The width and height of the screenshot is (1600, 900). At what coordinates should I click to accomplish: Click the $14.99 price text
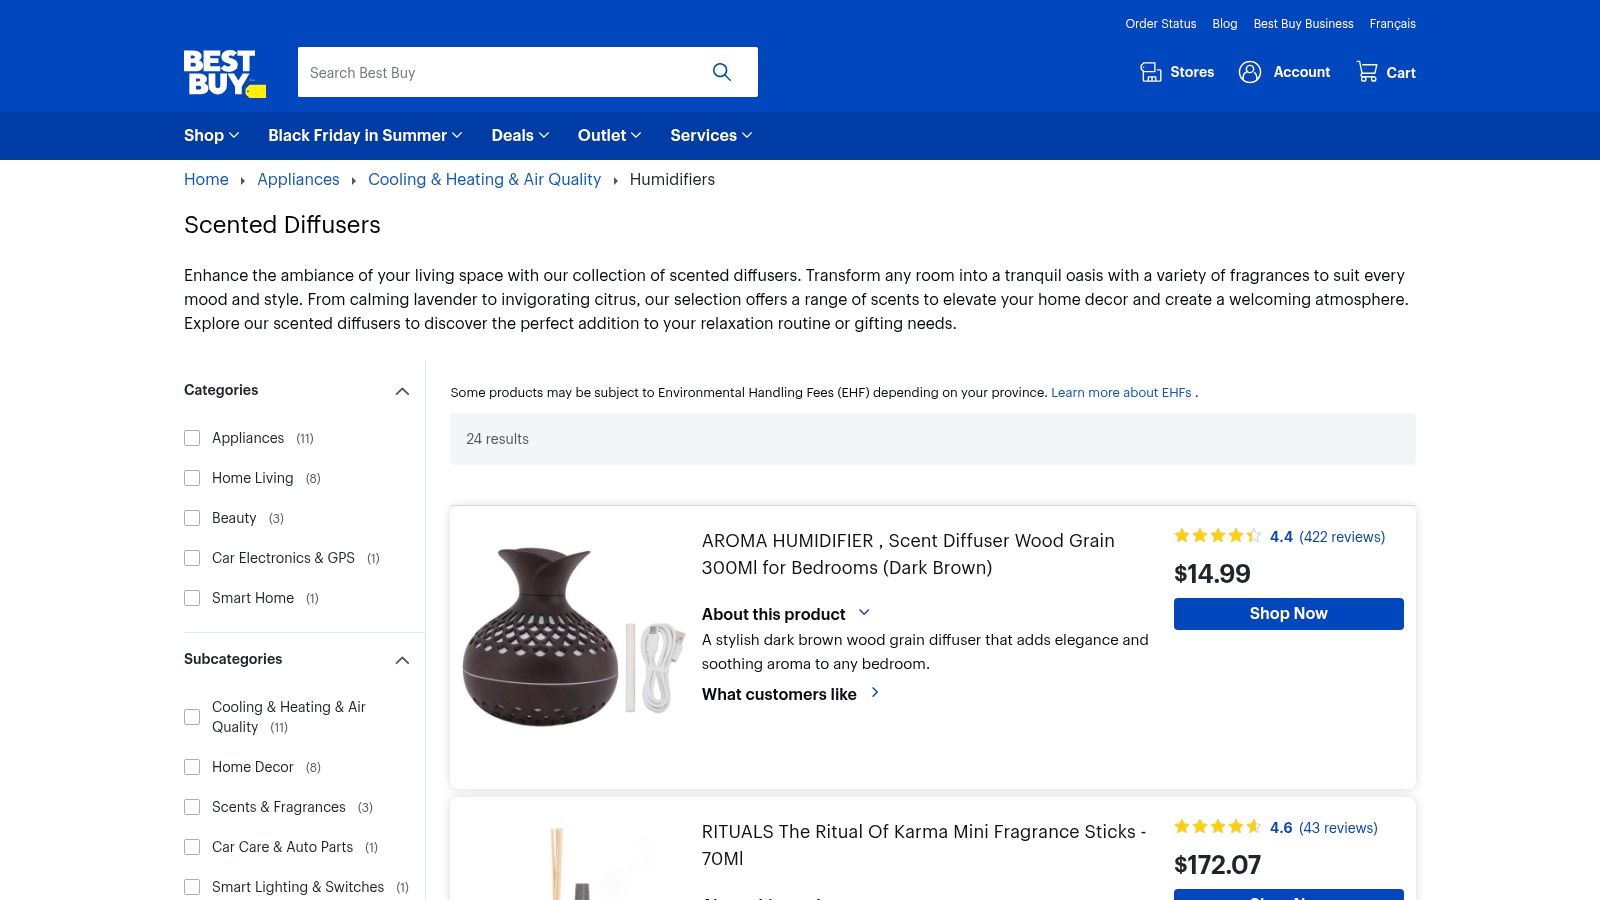pos(1212,574)
